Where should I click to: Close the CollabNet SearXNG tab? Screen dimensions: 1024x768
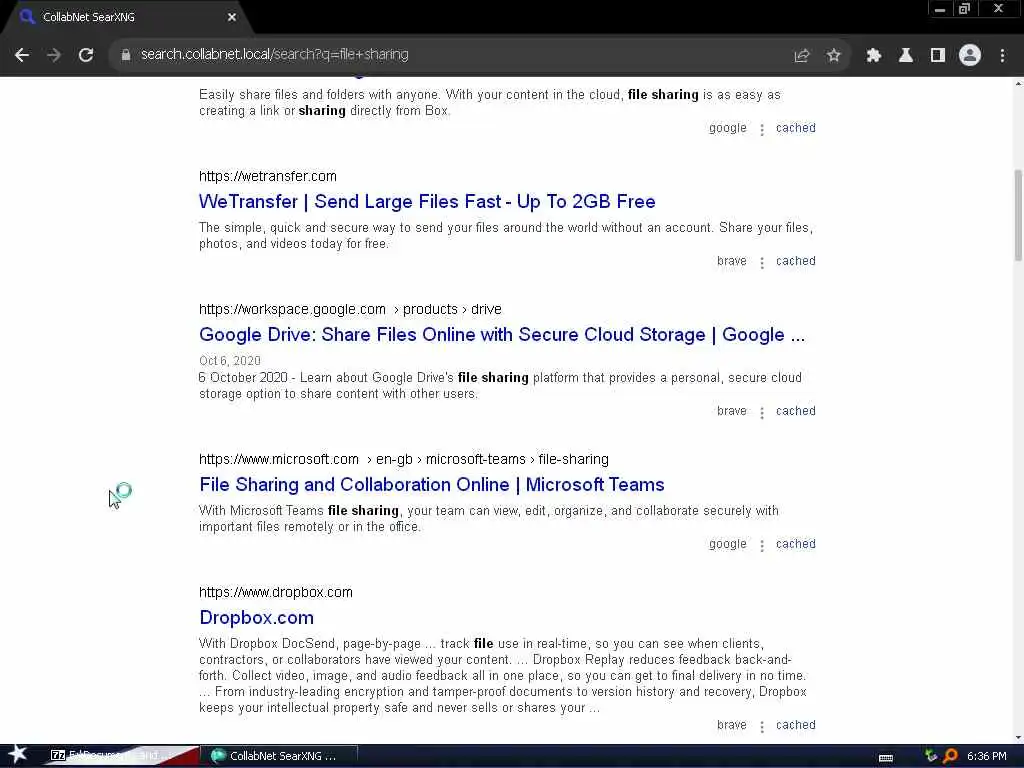coord(232,17)
